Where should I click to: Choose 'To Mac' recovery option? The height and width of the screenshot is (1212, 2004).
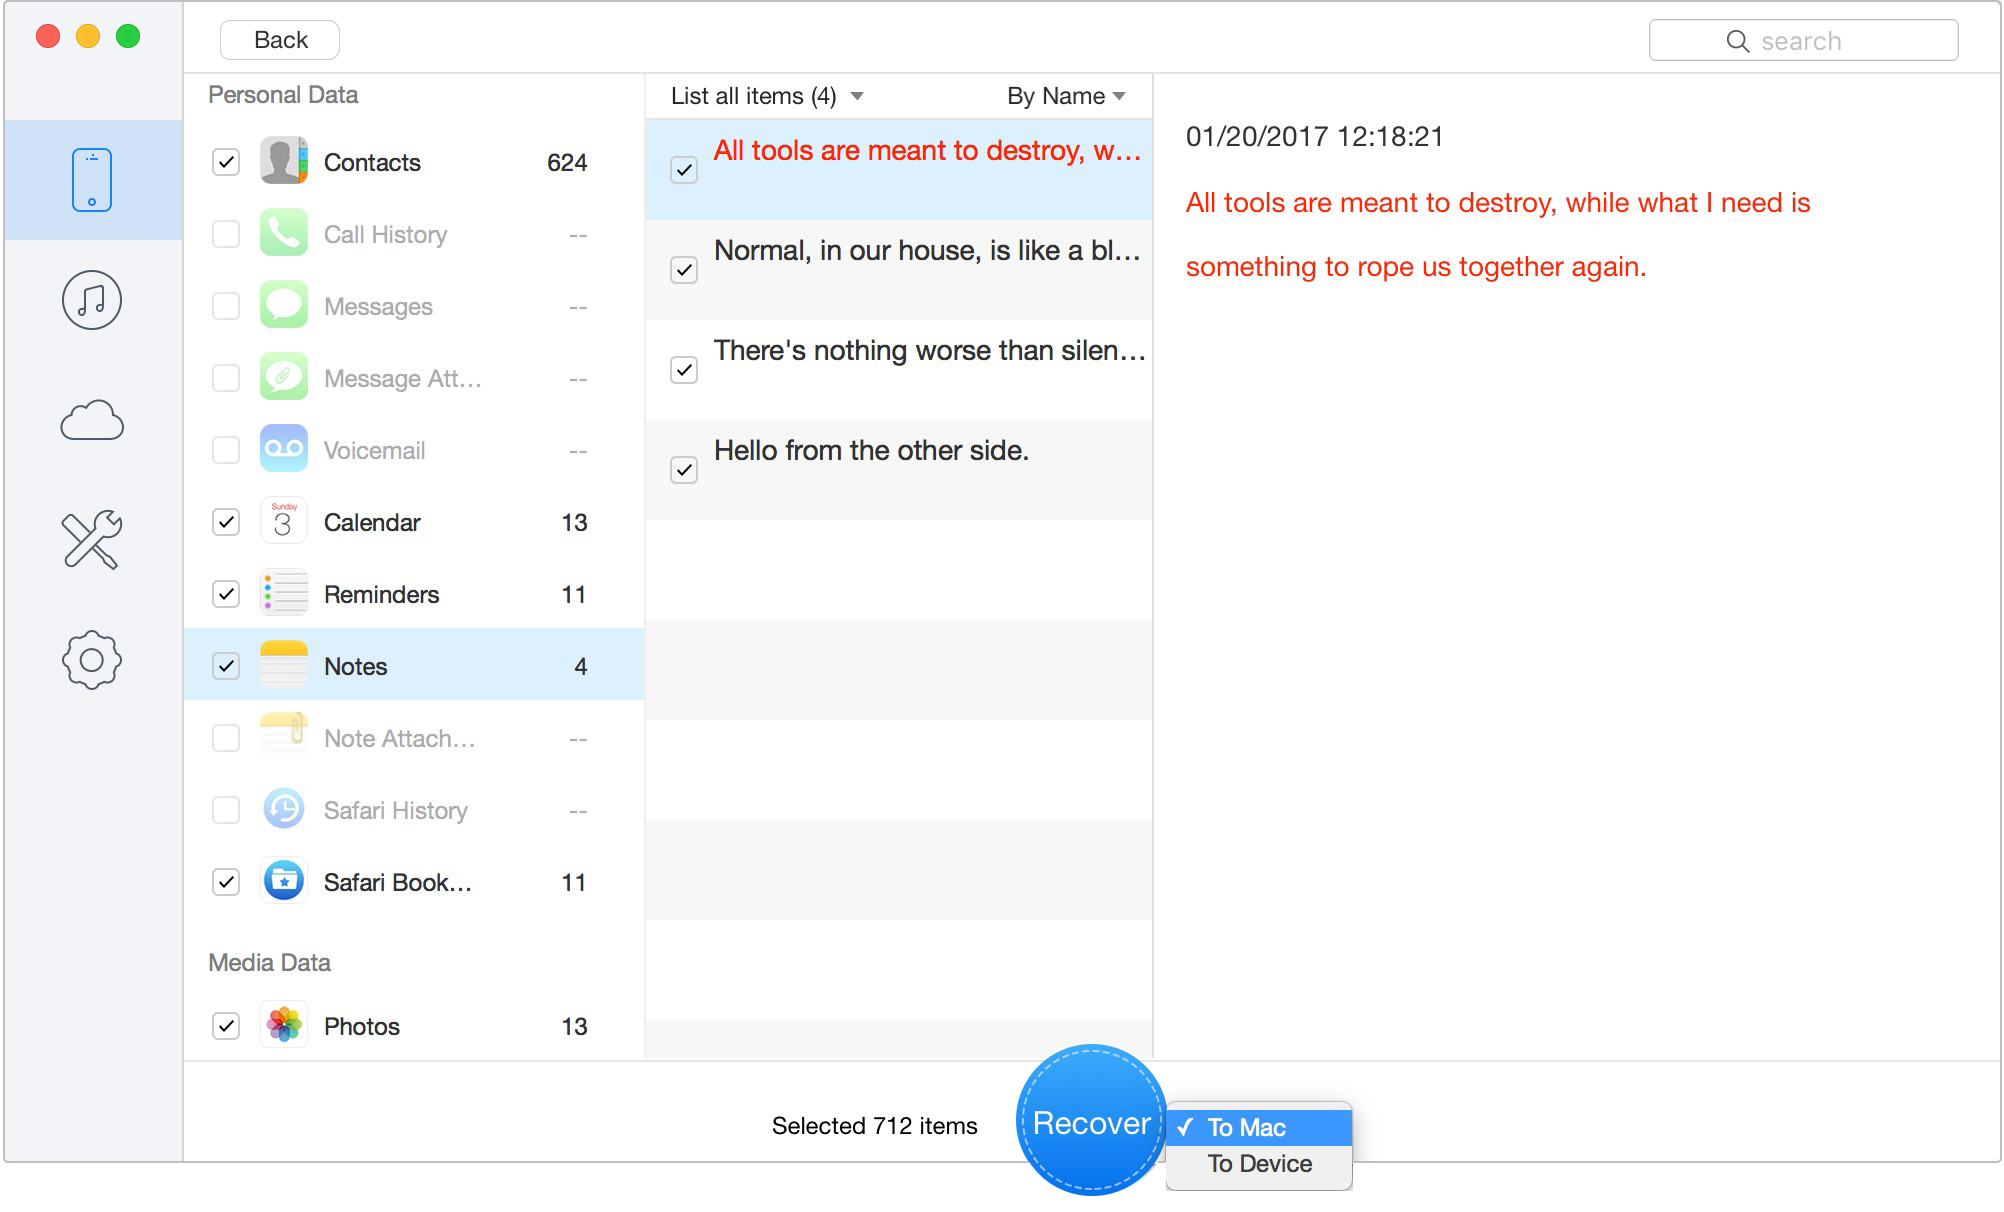(x=1260, y=1127)
